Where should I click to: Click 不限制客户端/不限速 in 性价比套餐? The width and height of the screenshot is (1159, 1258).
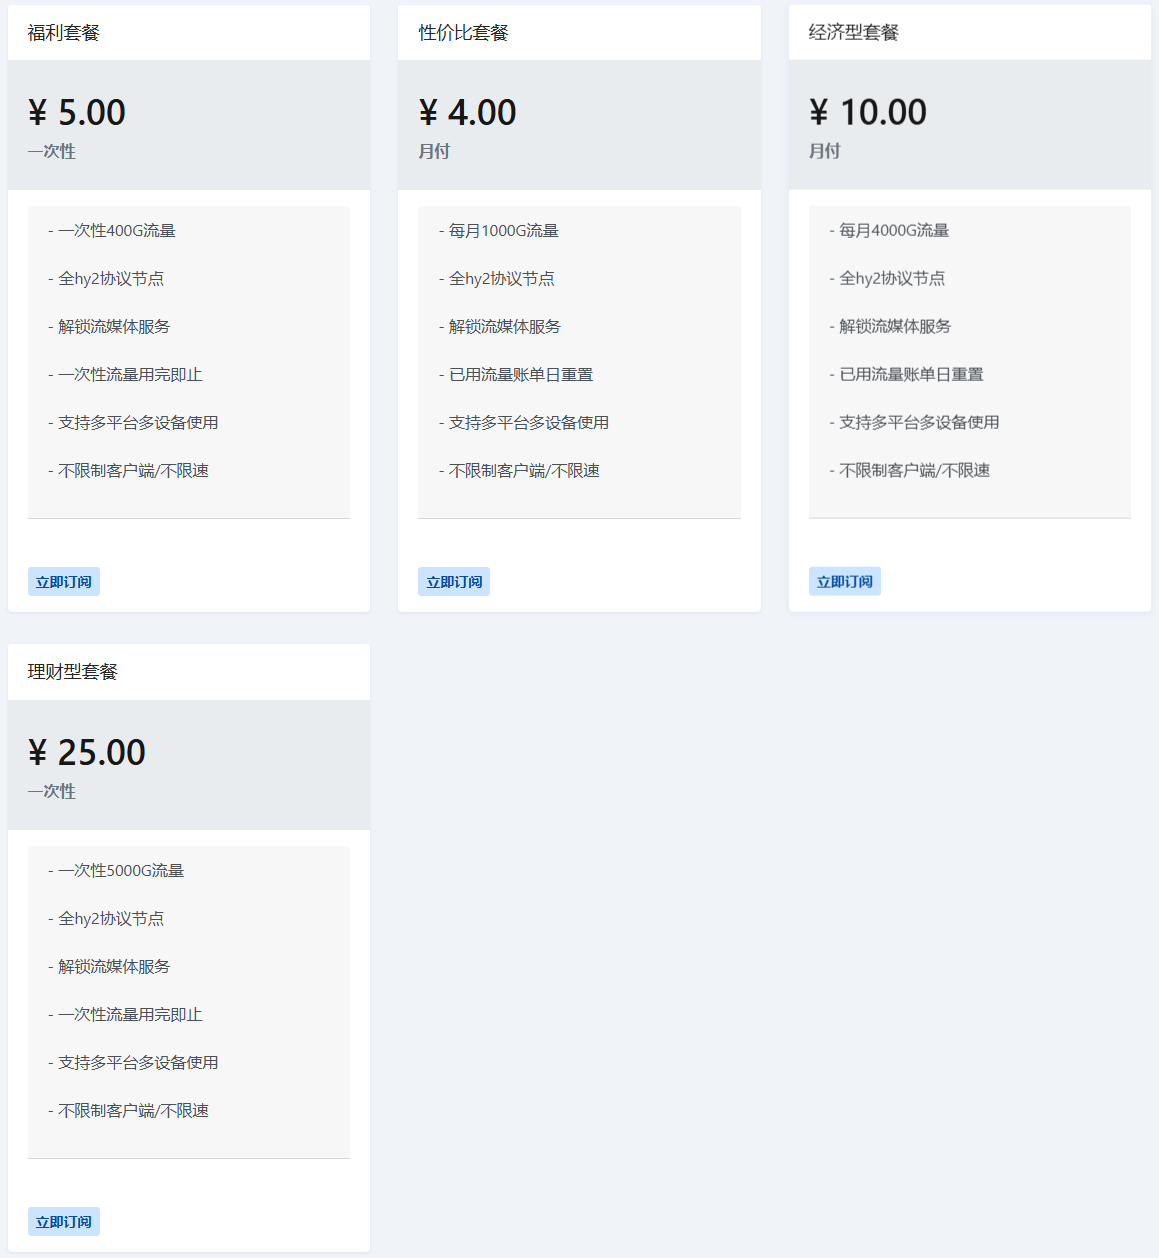(519, 471)
